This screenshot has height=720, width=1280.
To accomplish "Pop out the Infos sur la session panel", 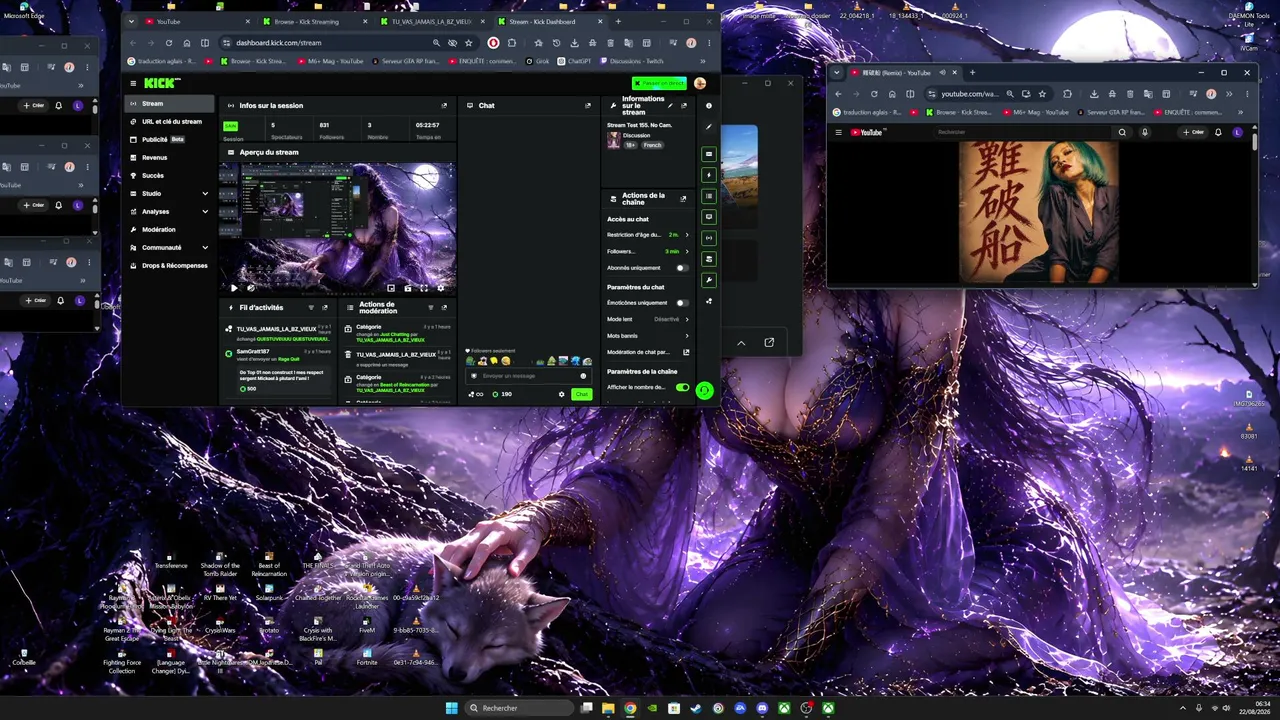I will pos(444,105).
